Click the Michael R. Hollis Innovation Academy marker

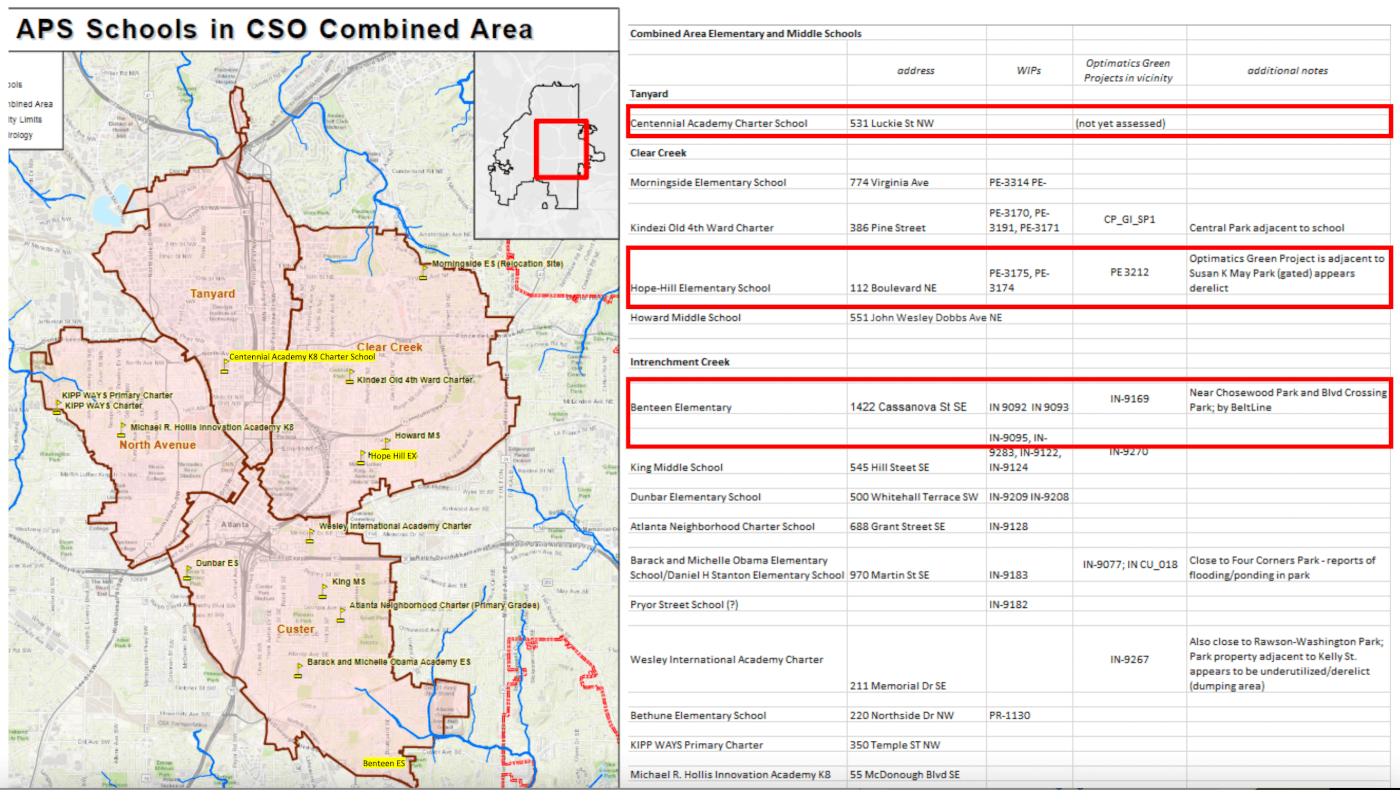122,432
